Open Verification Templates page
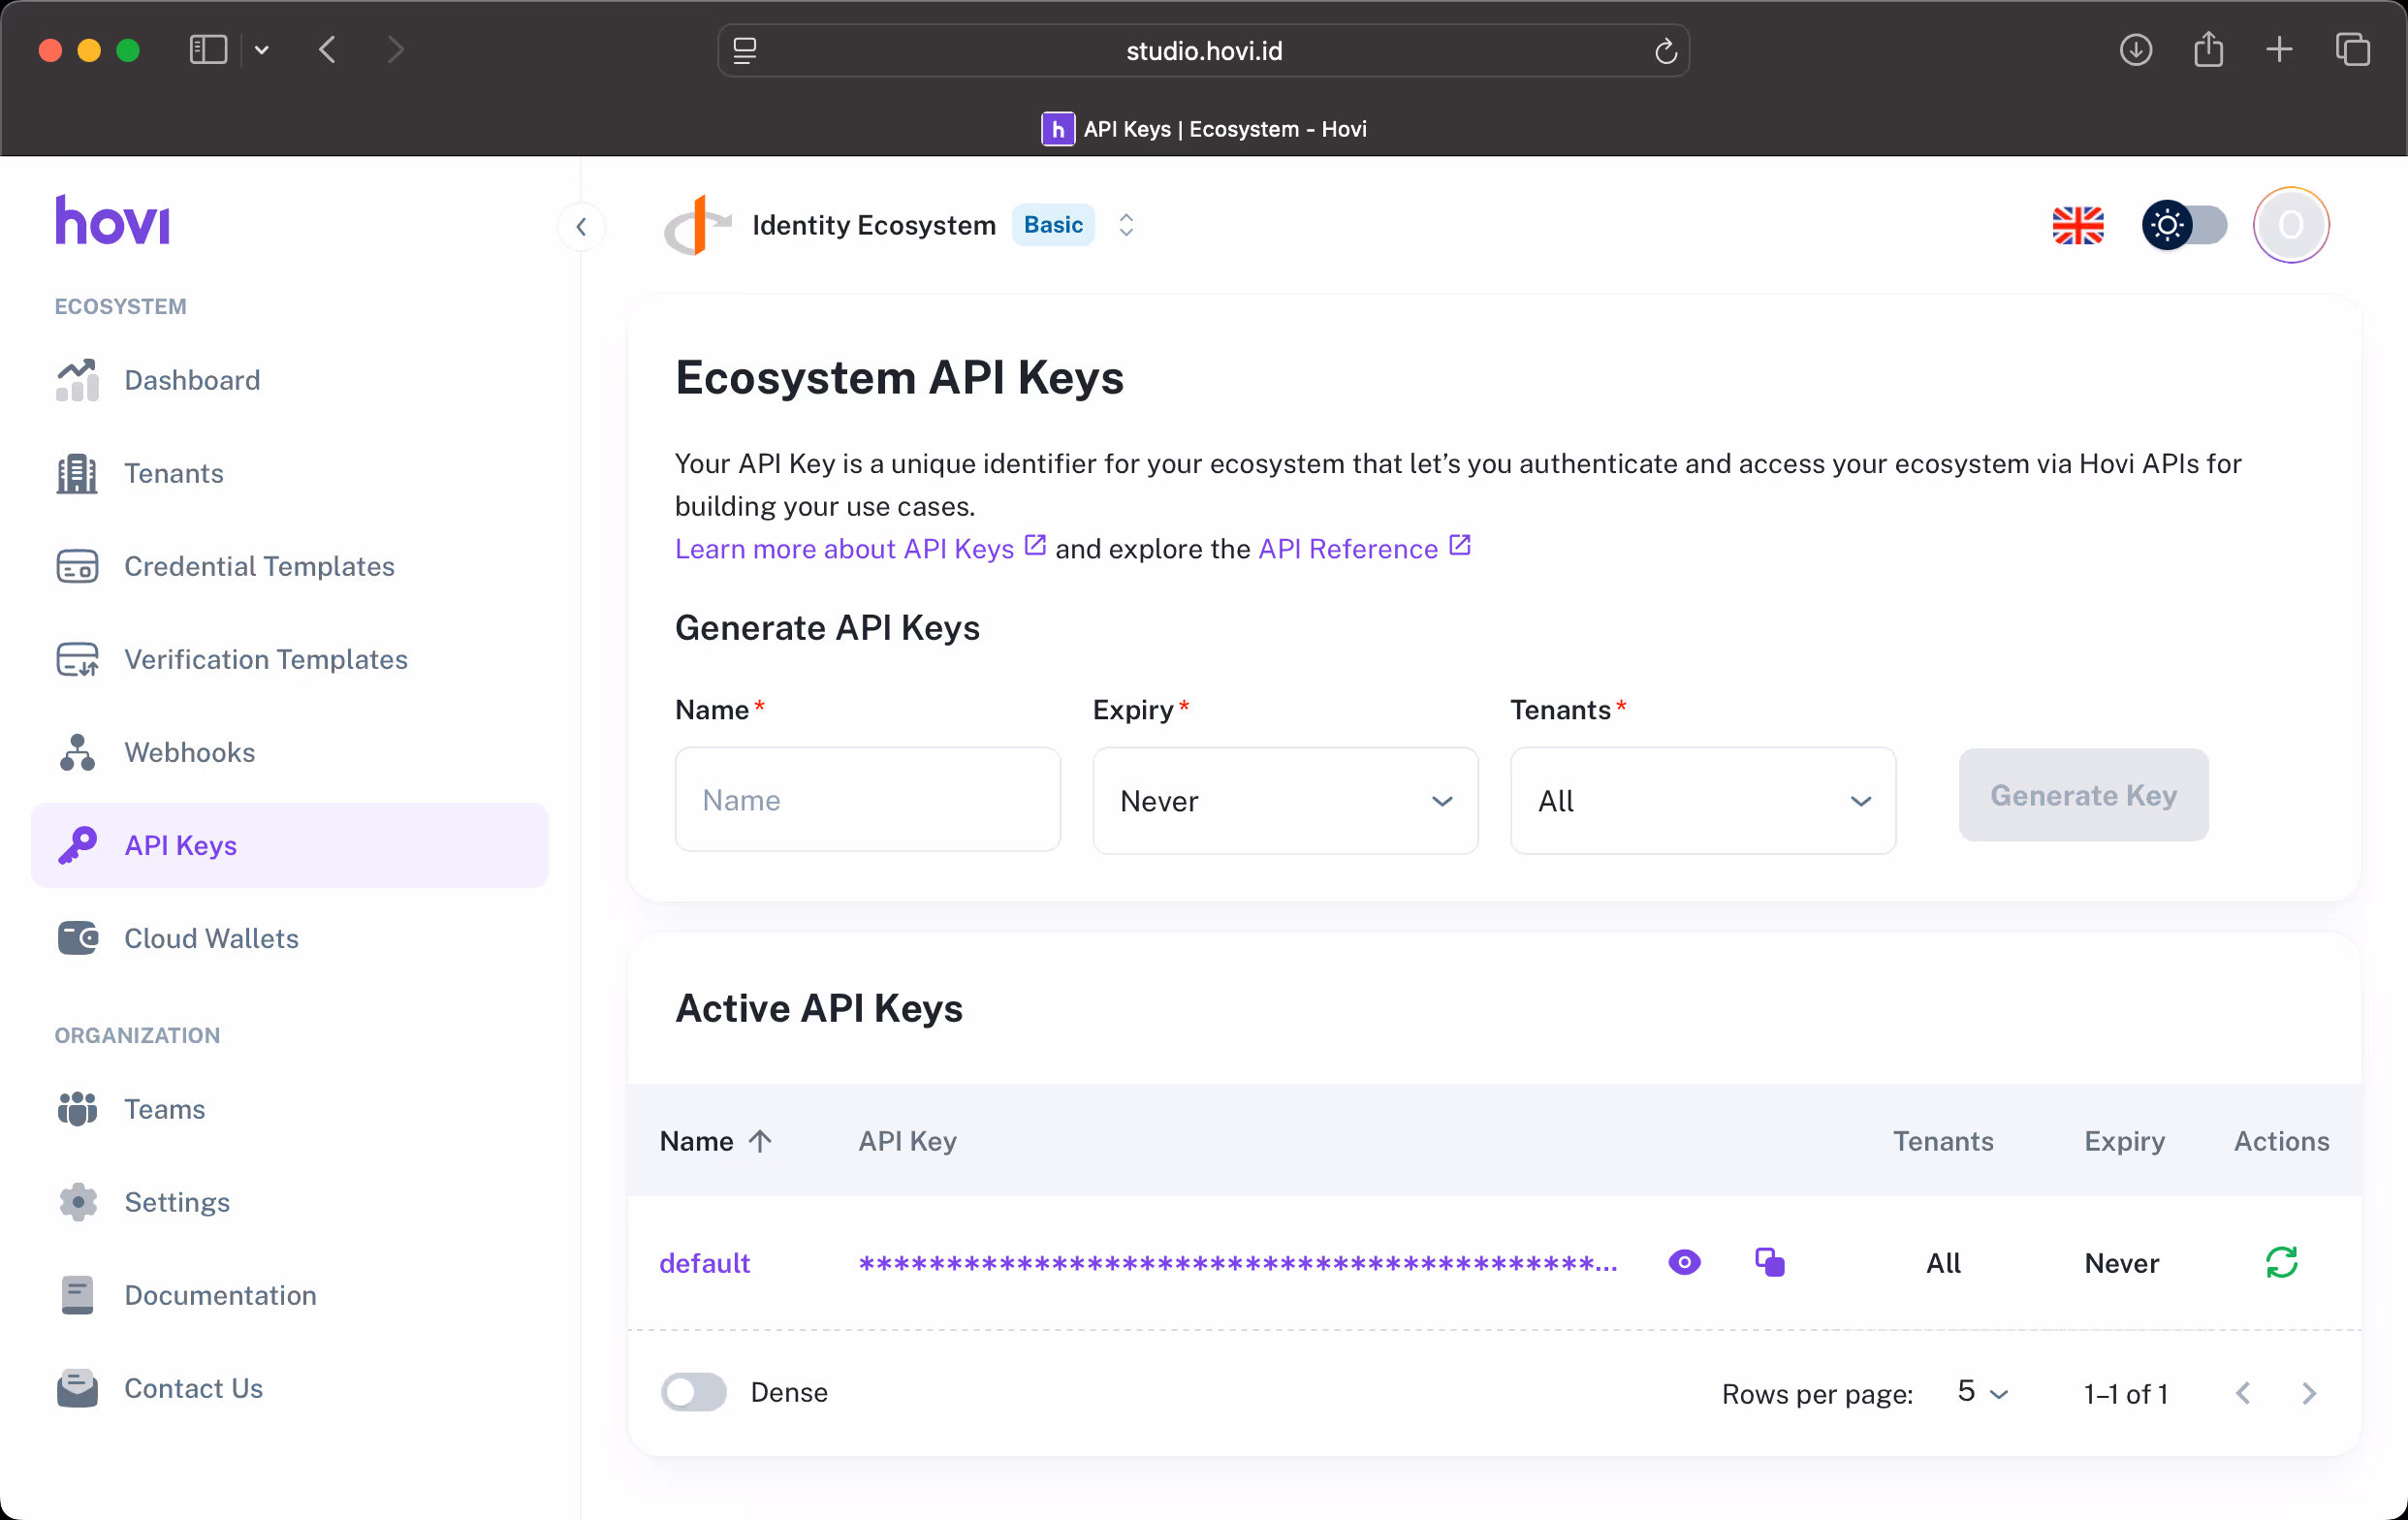 click(x=290, y=659)
